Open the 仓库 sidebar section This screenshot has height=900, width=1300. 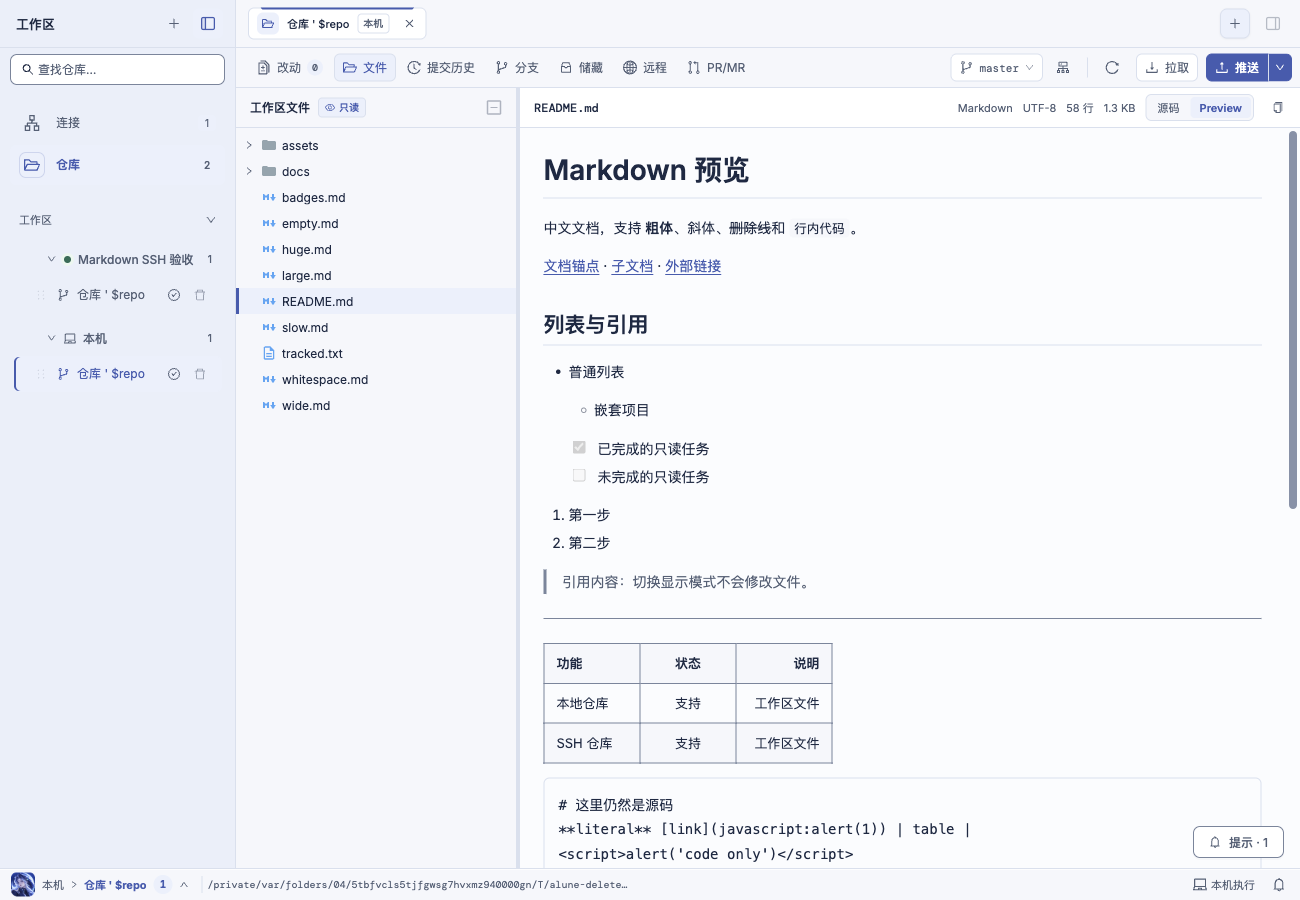117,165
